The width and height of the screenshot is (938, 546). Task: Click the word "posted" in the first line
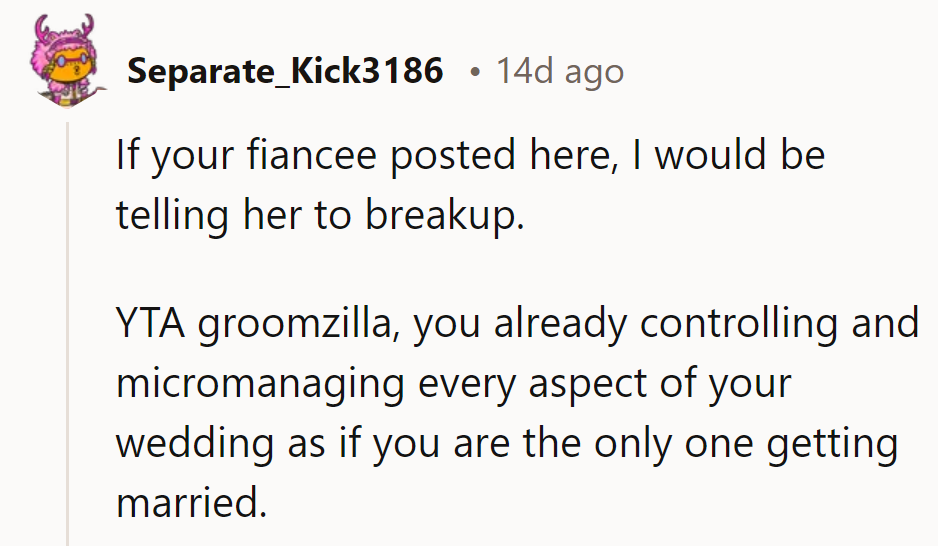click(465, 156)
